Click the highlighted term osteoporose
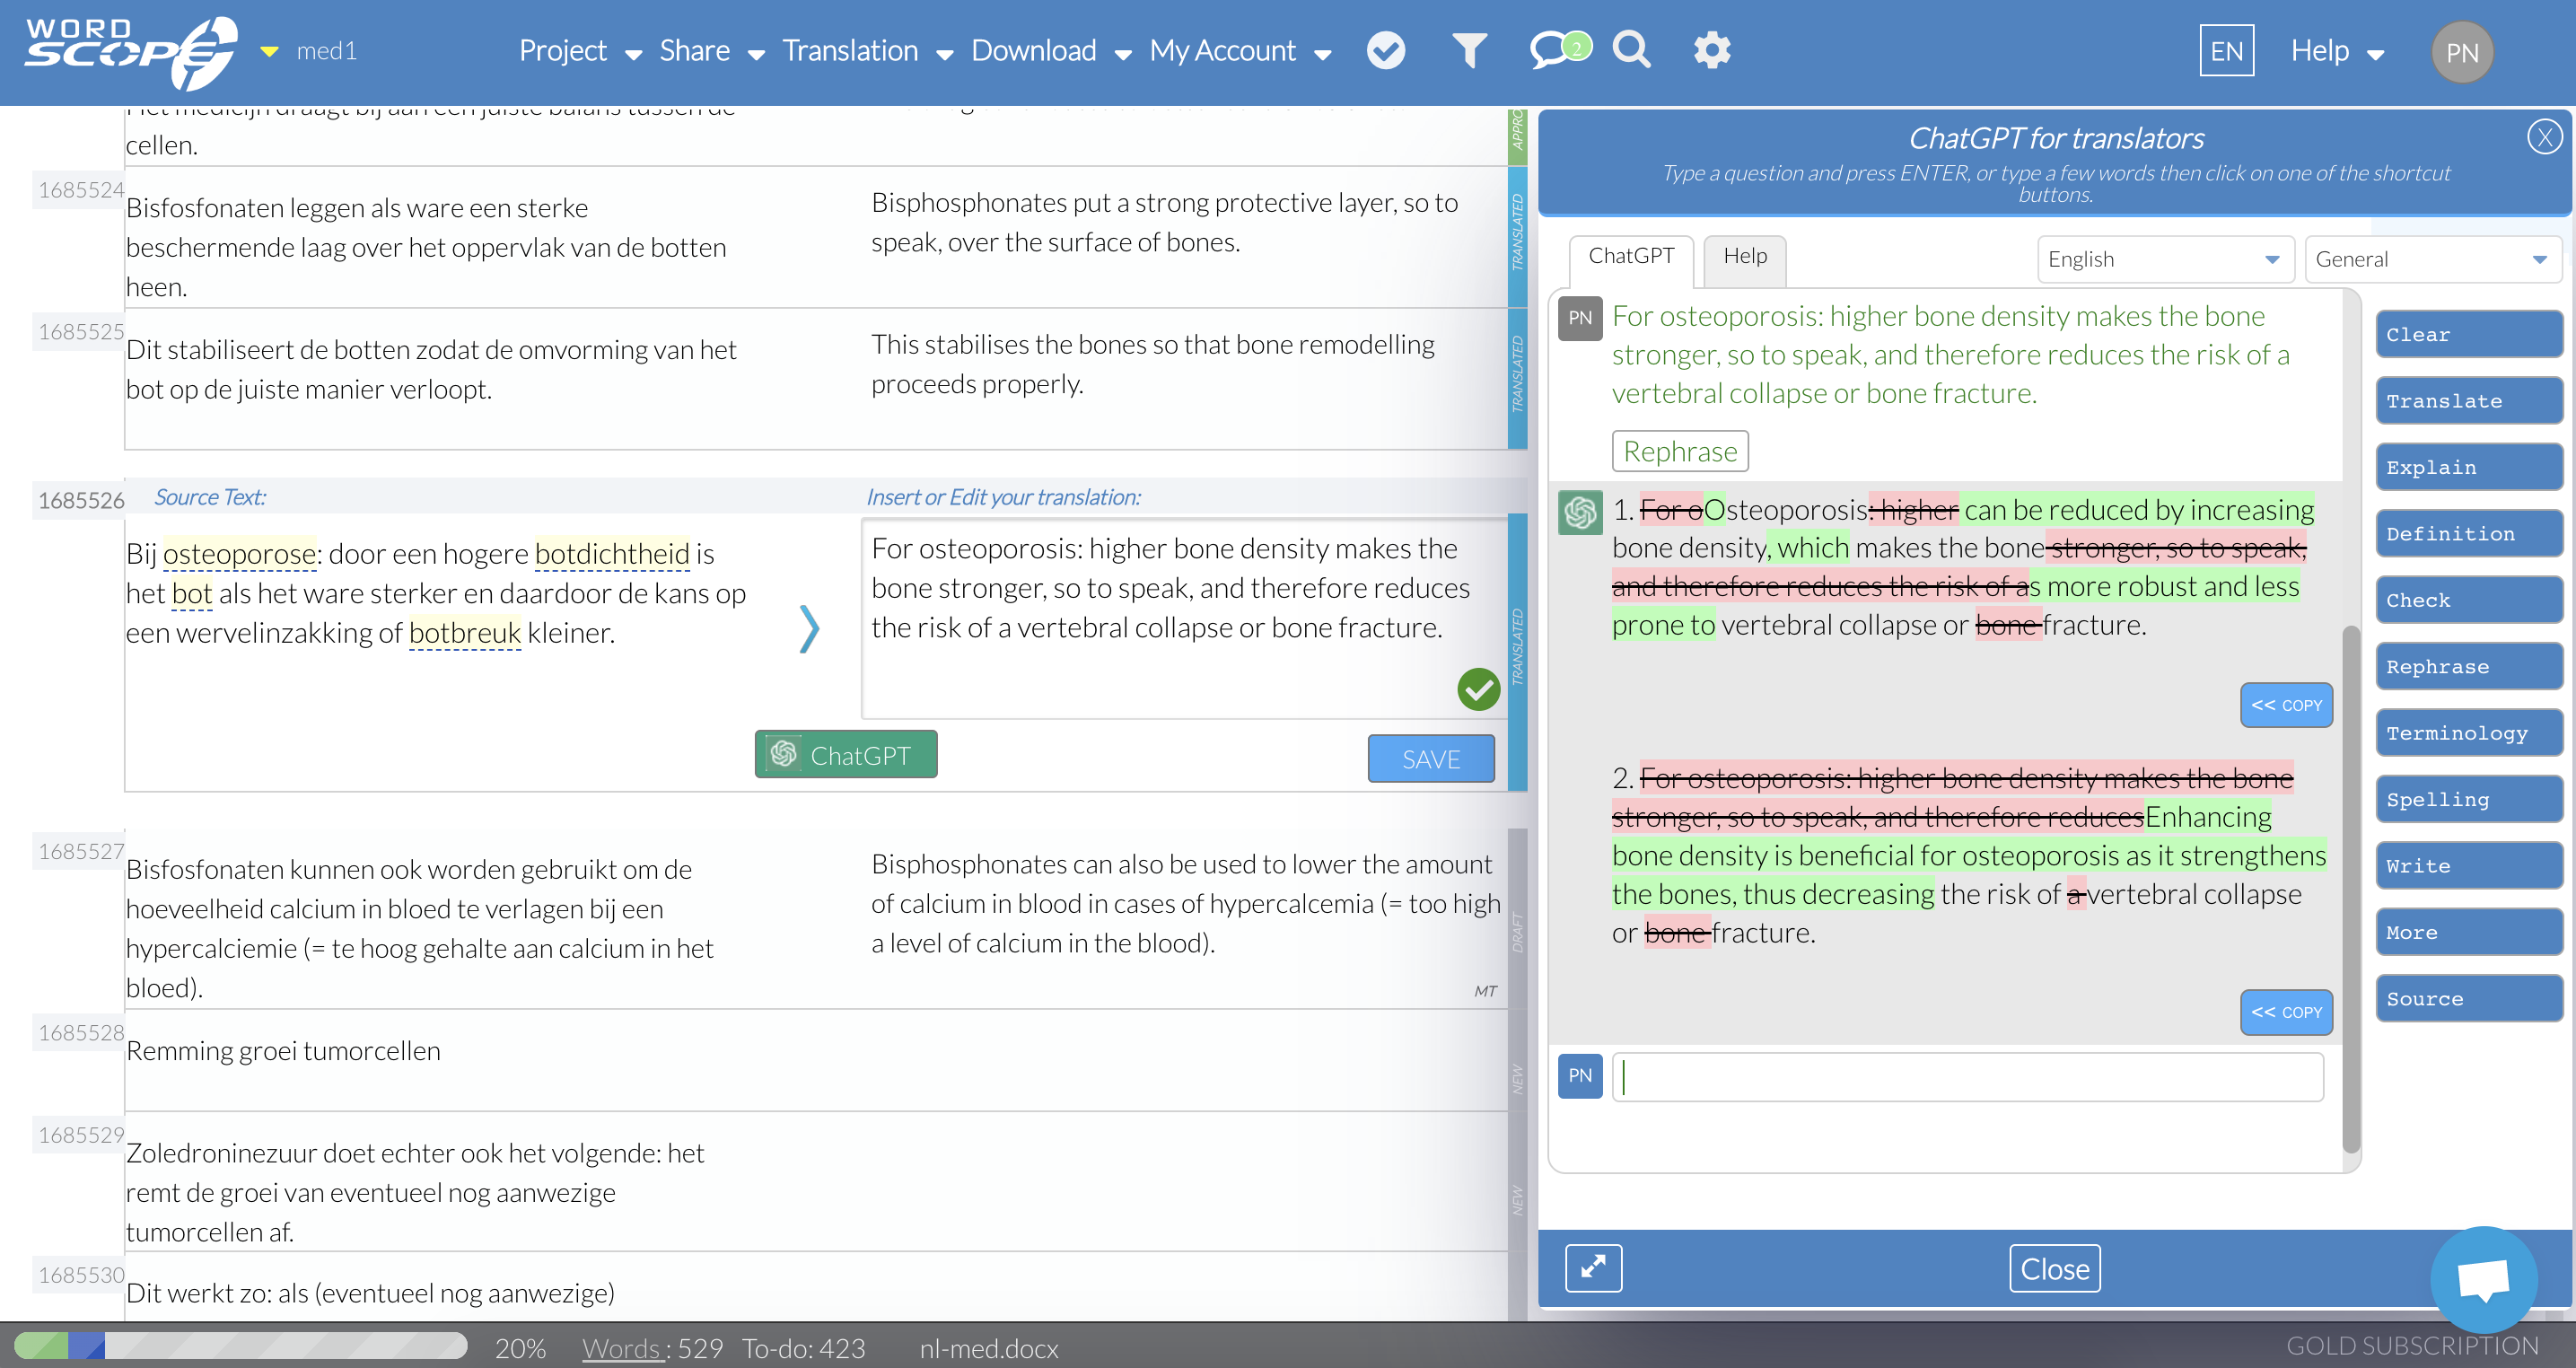 point(239,554)
